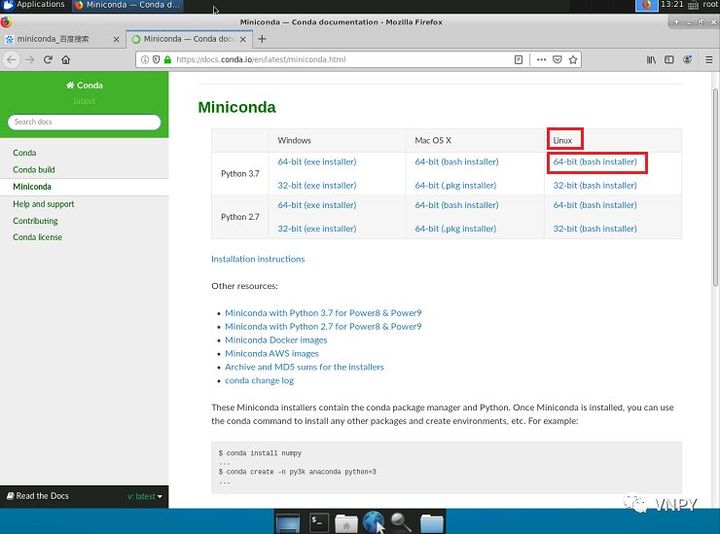Select Miniconda window in top taskbar
Image resolution: width=720 pixels, height=534 pixels.
click(x=127, y=5)
